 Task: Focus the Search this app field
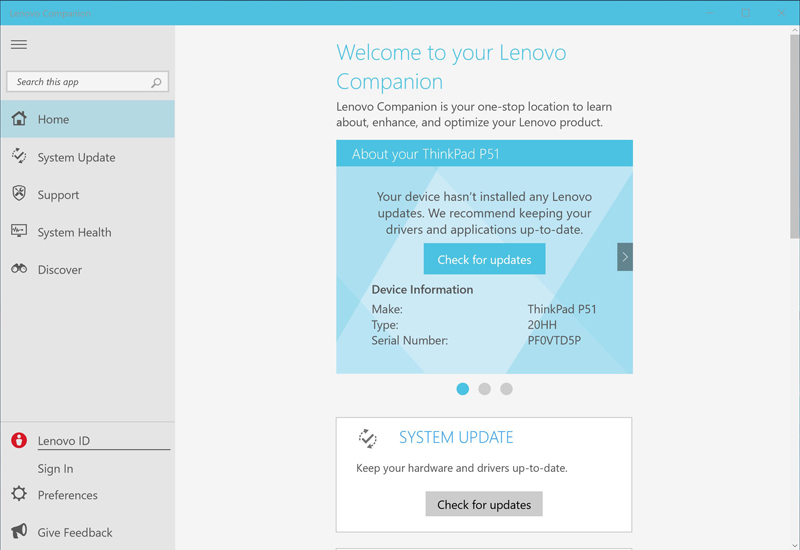click(x=87, y=82)
